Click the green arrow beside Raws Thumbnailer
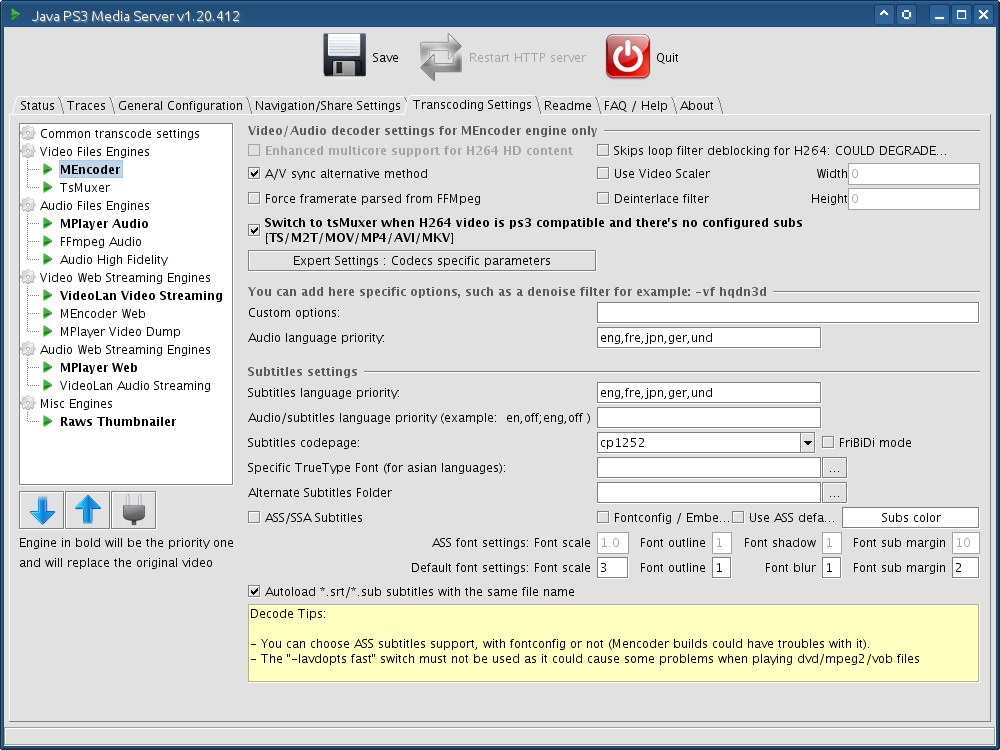Screen dimensions: 1000x750 click(48, 422)
